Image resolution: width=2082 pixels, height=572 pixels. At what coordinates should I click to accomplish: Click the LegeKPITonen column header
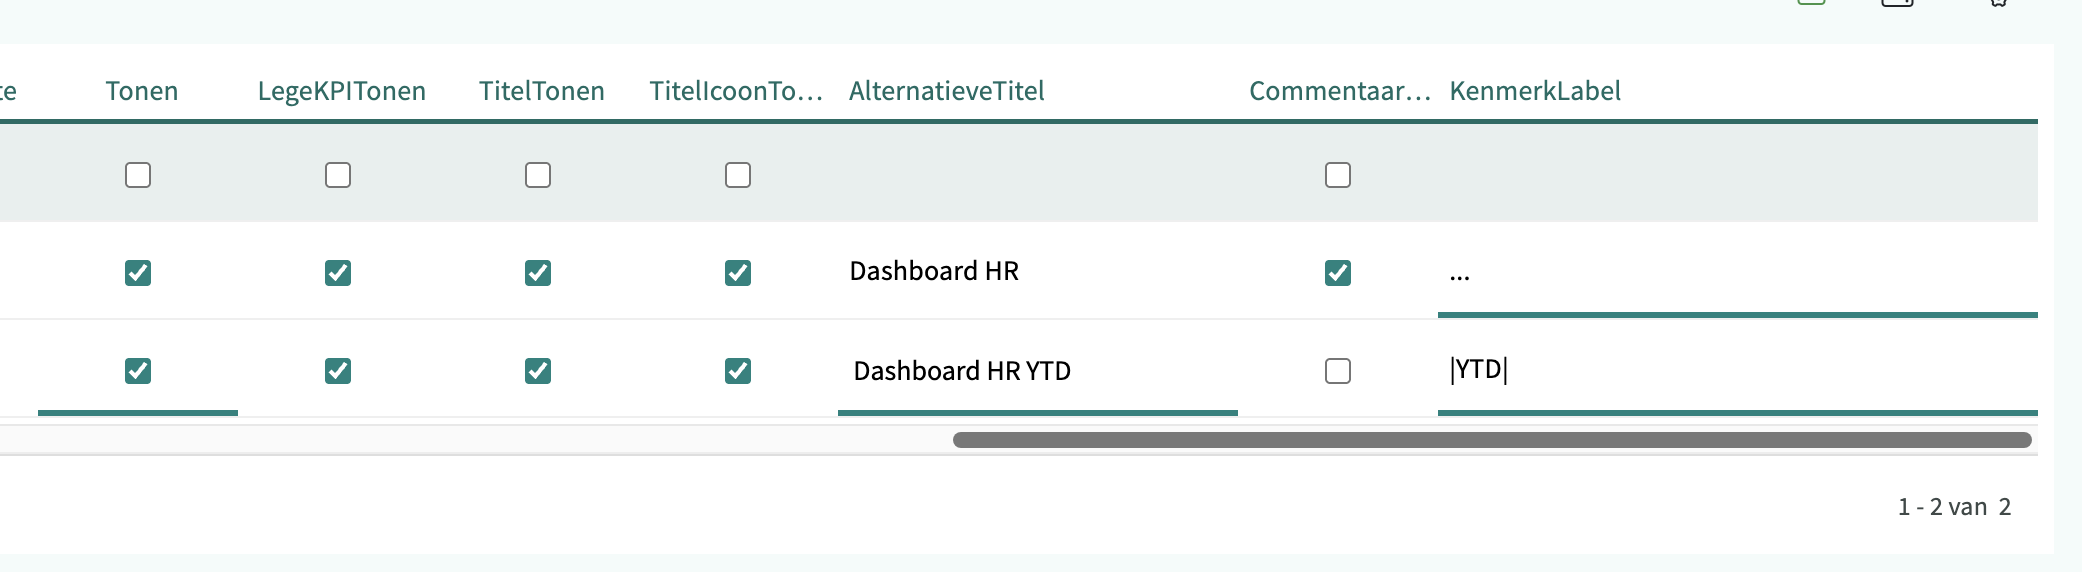(341, 91)
